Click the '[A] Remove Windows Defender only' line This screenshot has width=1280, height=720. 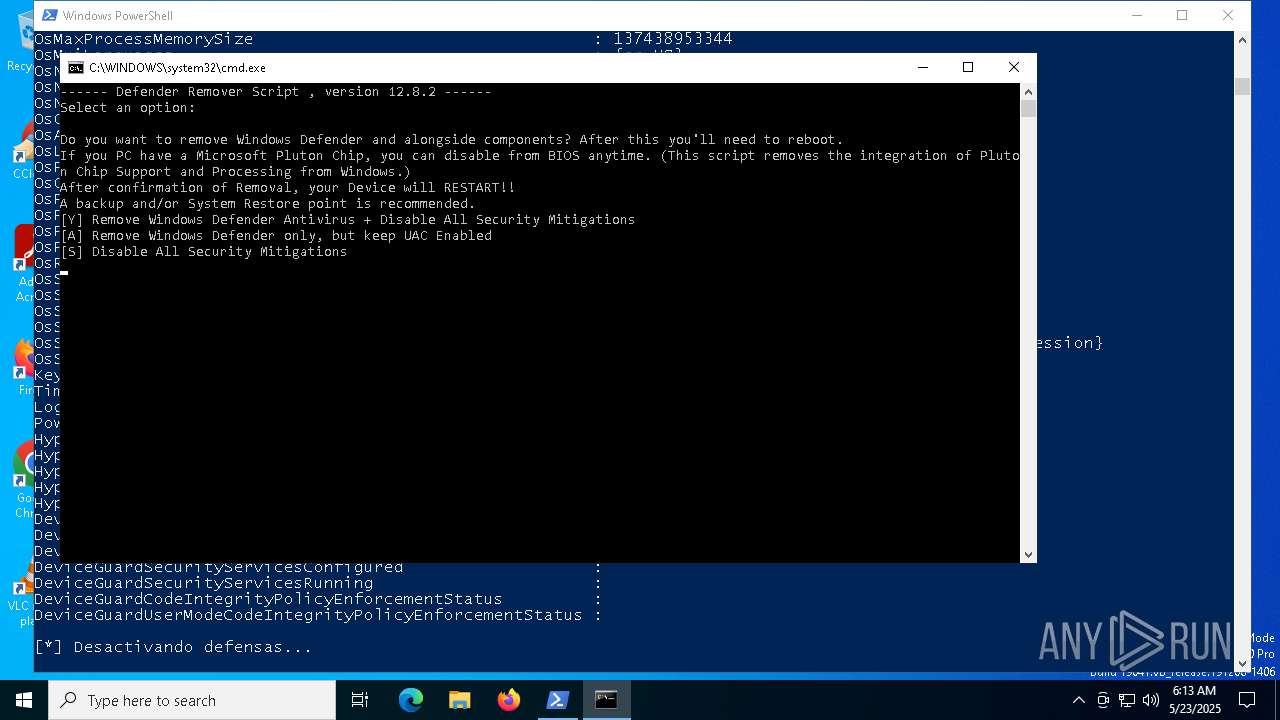276,236
